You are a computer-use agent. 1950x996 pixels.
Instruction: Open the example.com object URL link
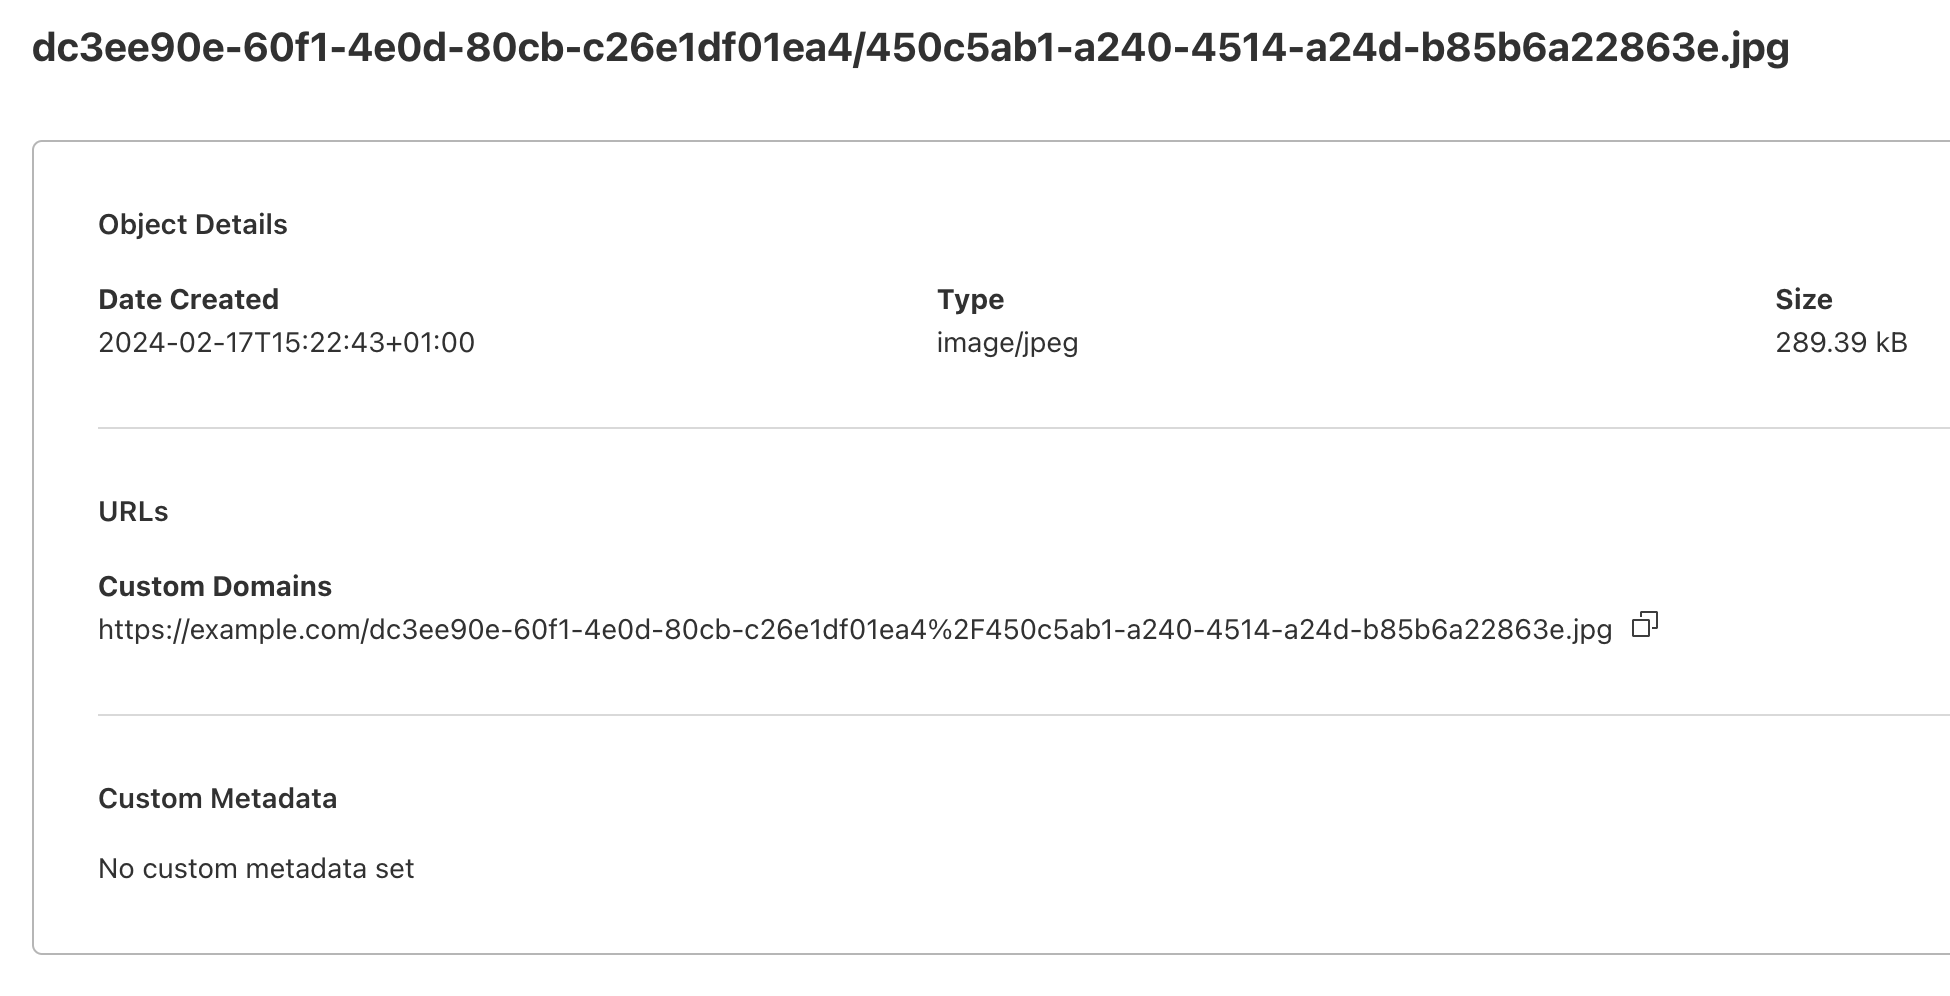[854, 630]
